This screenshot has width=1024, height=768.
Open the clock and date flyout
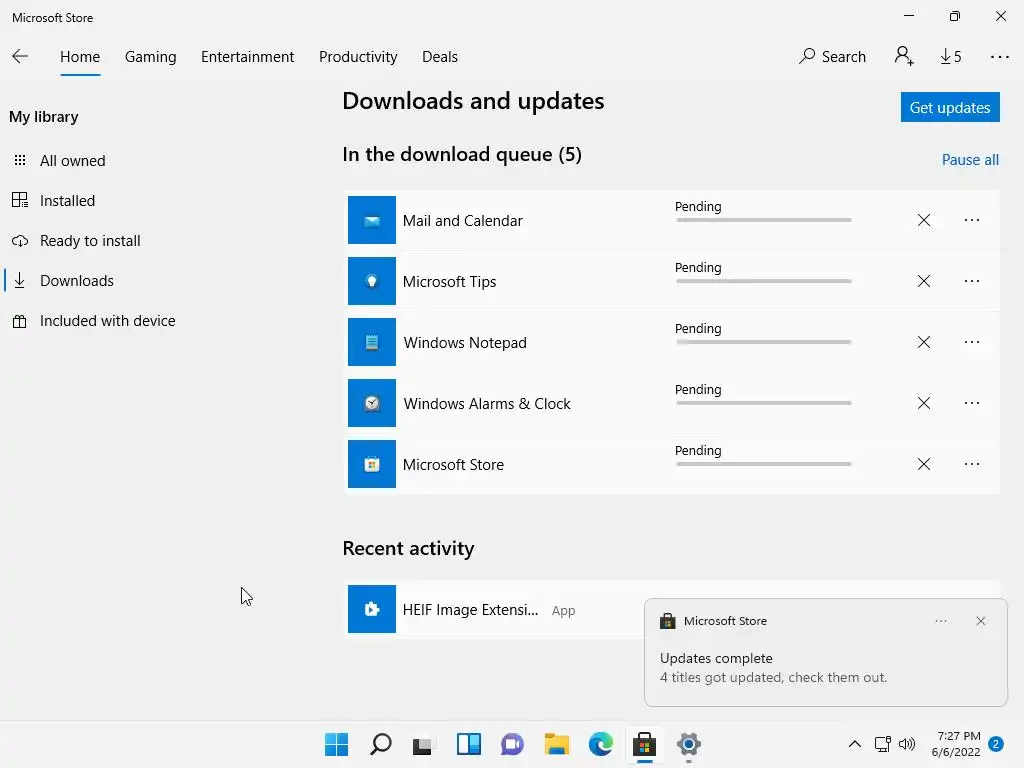[955, 744]
